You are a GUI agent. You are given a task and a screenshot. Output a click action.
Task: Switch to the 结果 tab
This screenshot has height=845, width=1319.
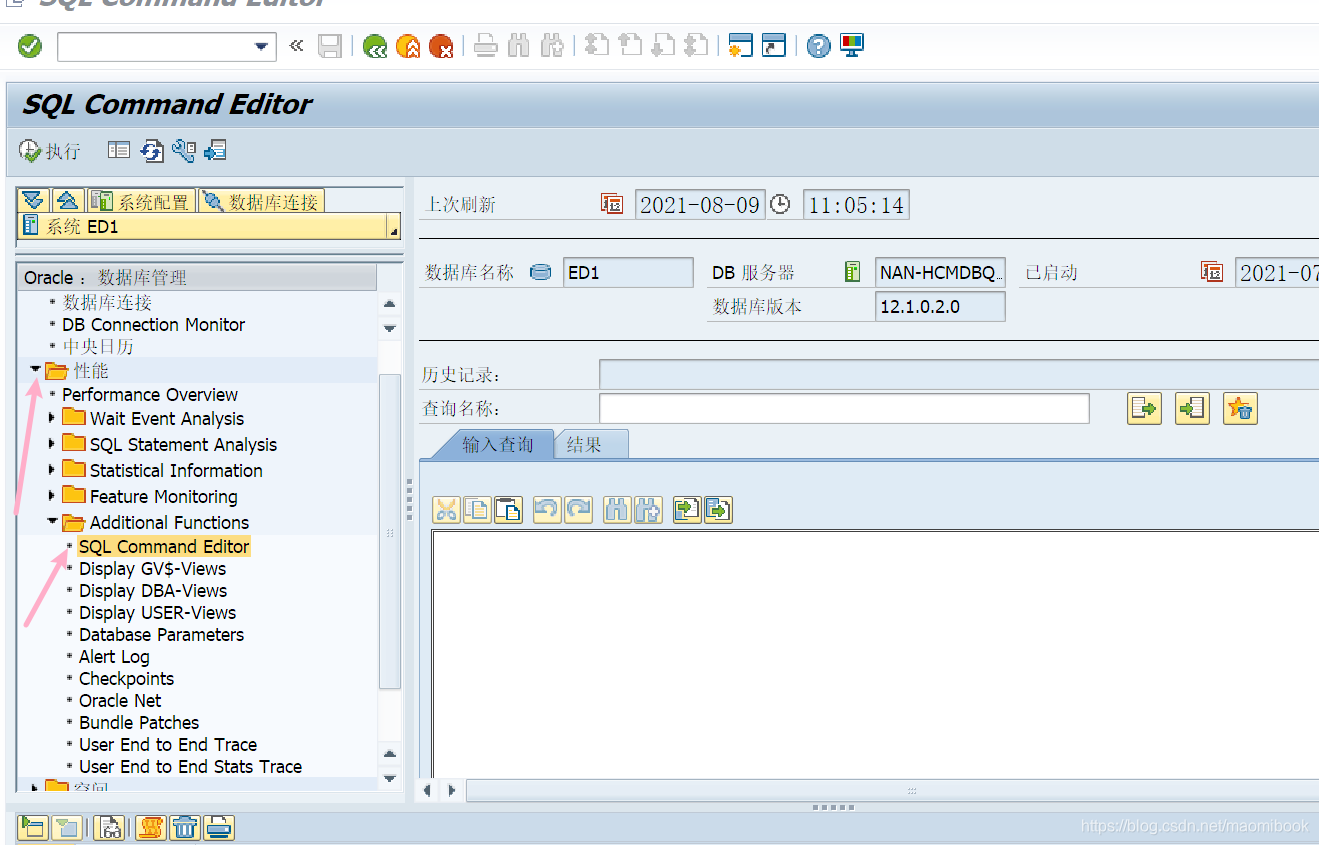click(x=590, y=444)
